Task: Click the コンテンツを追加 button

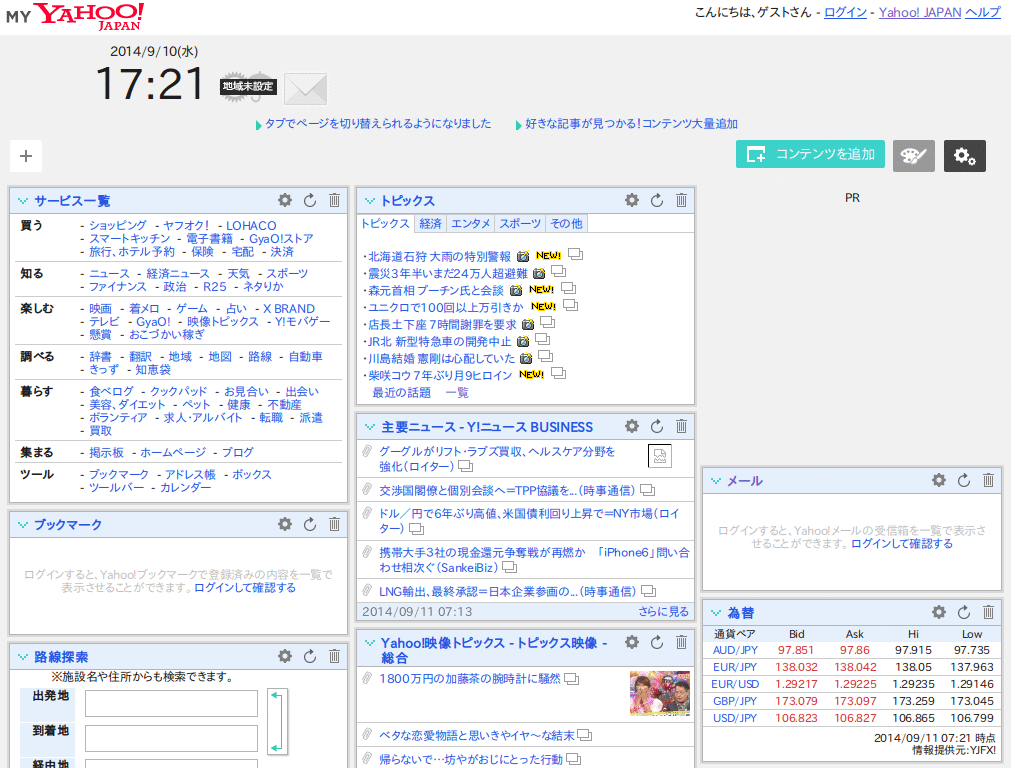Action: coord(810,154)
